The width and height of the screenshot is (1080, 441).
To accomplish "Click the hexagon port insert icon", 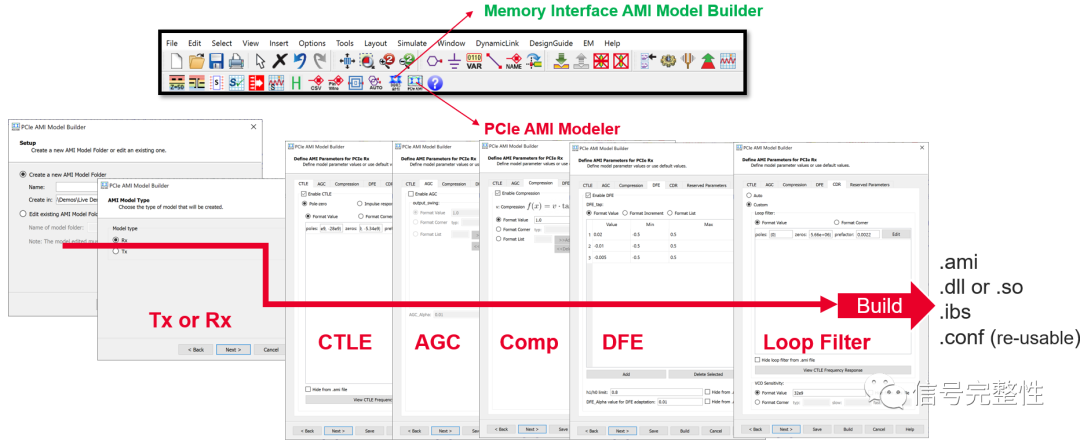I will coord(434,61).
